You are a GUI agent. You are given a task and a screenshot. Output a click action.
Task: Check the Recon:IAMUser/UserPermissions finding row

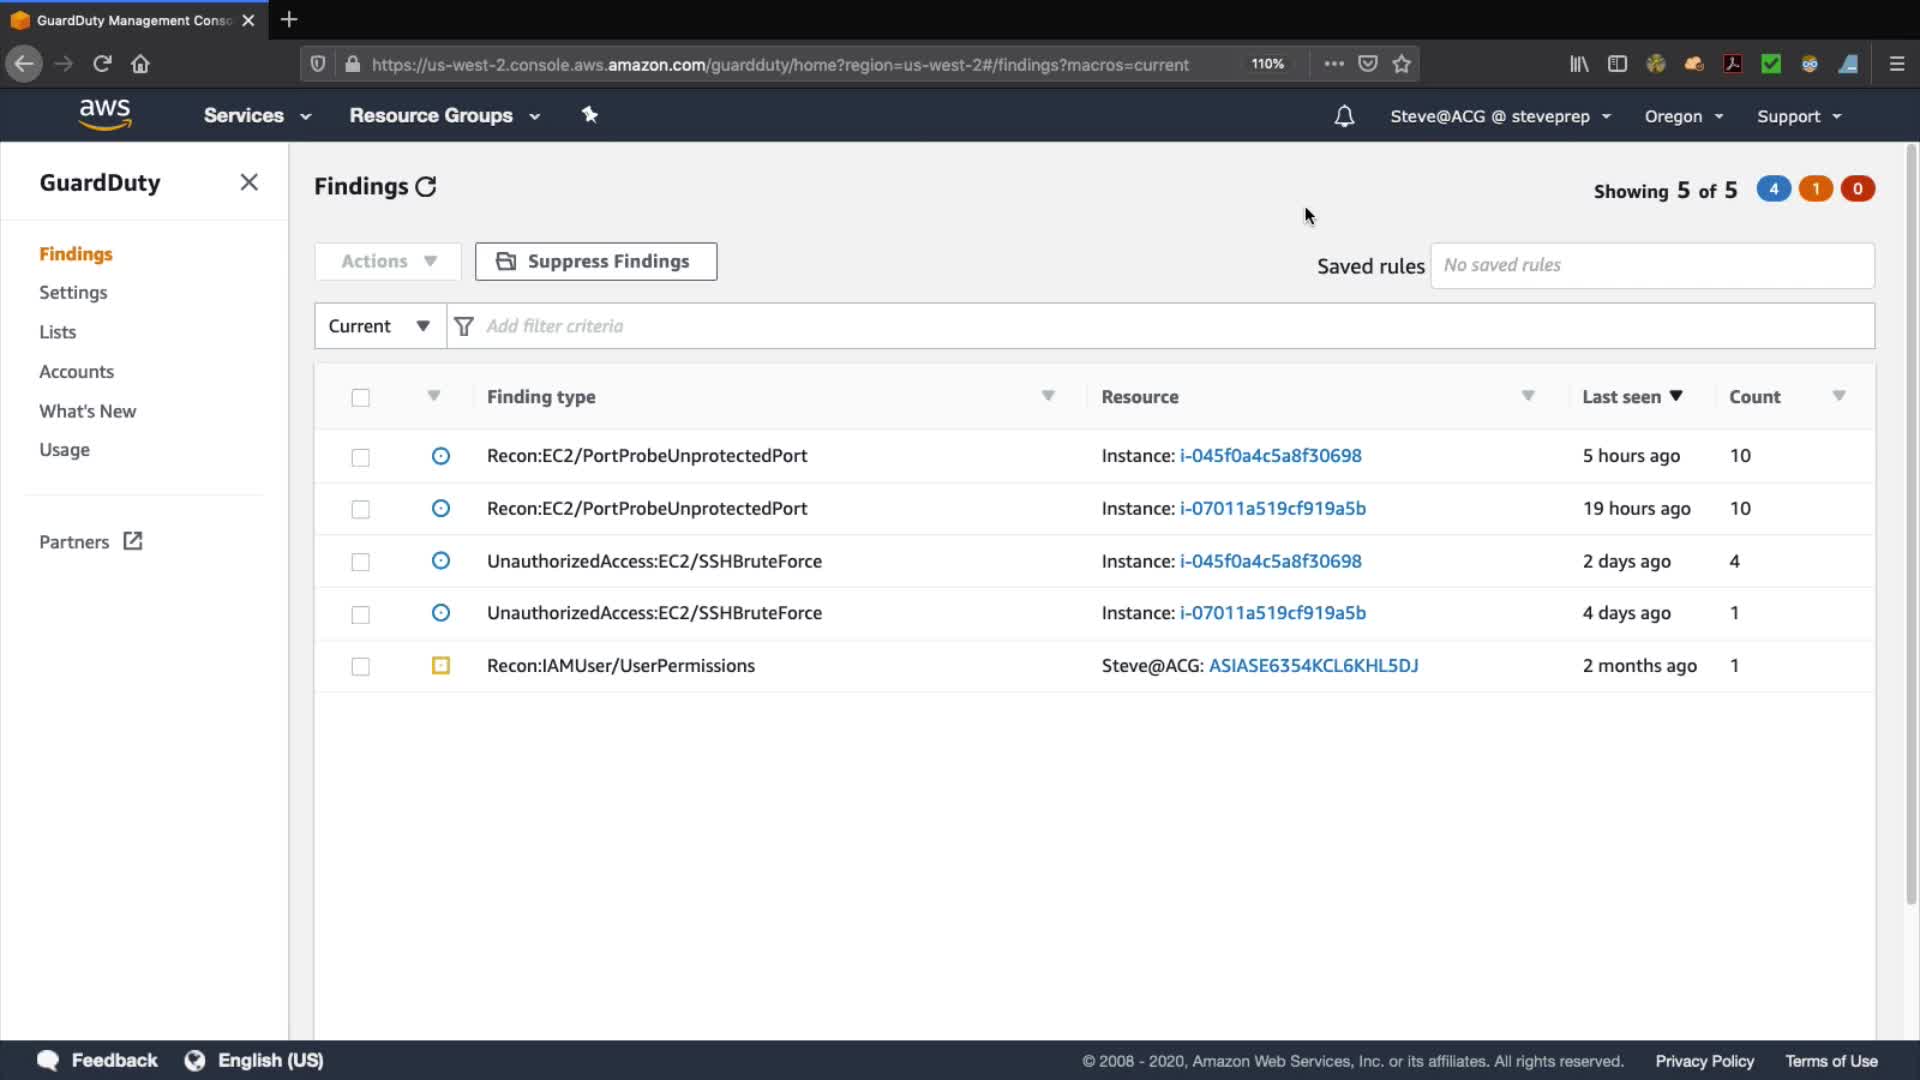point(360,667)
